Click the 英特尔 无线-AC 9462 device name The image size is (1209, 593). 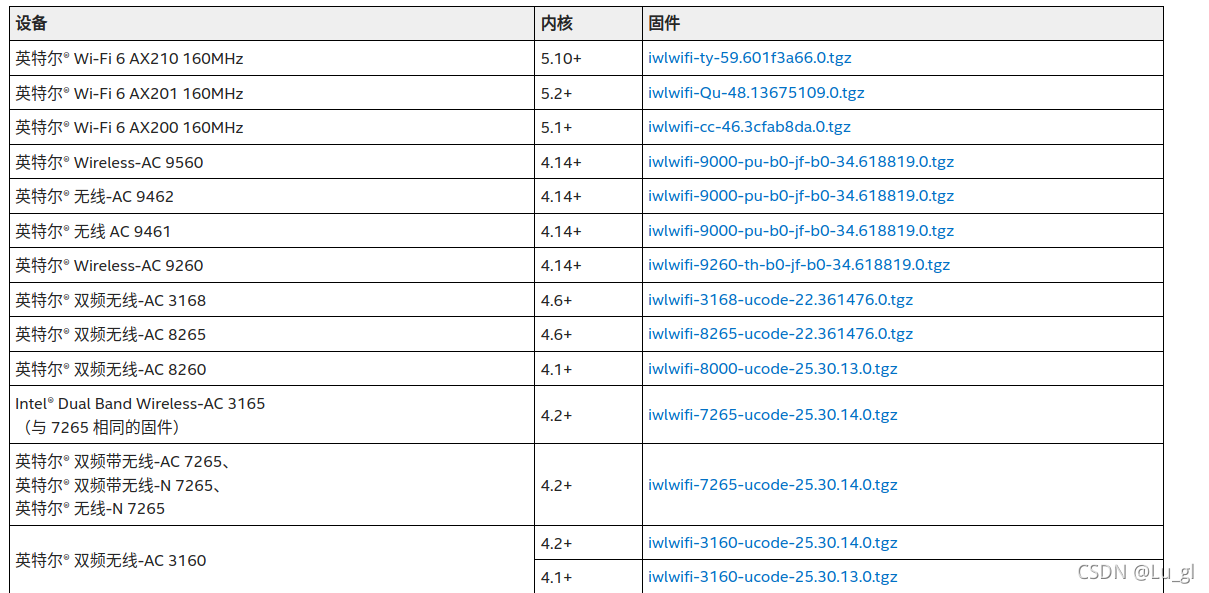[94, 197]
